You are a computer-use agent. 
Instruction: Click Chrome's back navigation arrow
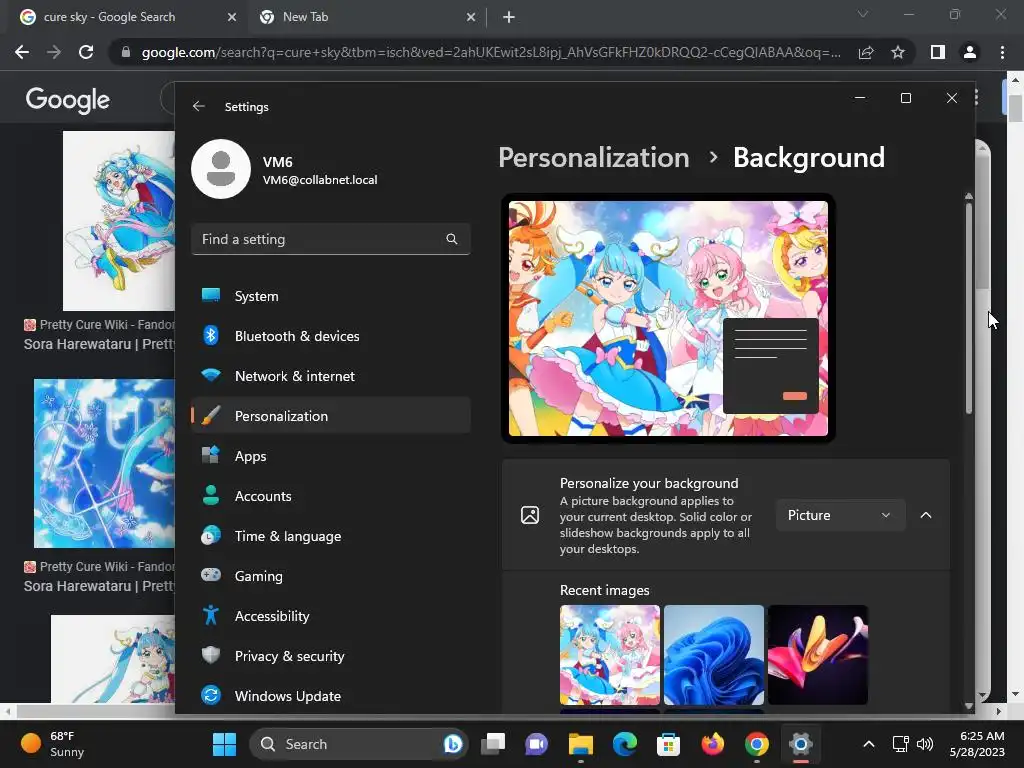coord(22,52)
